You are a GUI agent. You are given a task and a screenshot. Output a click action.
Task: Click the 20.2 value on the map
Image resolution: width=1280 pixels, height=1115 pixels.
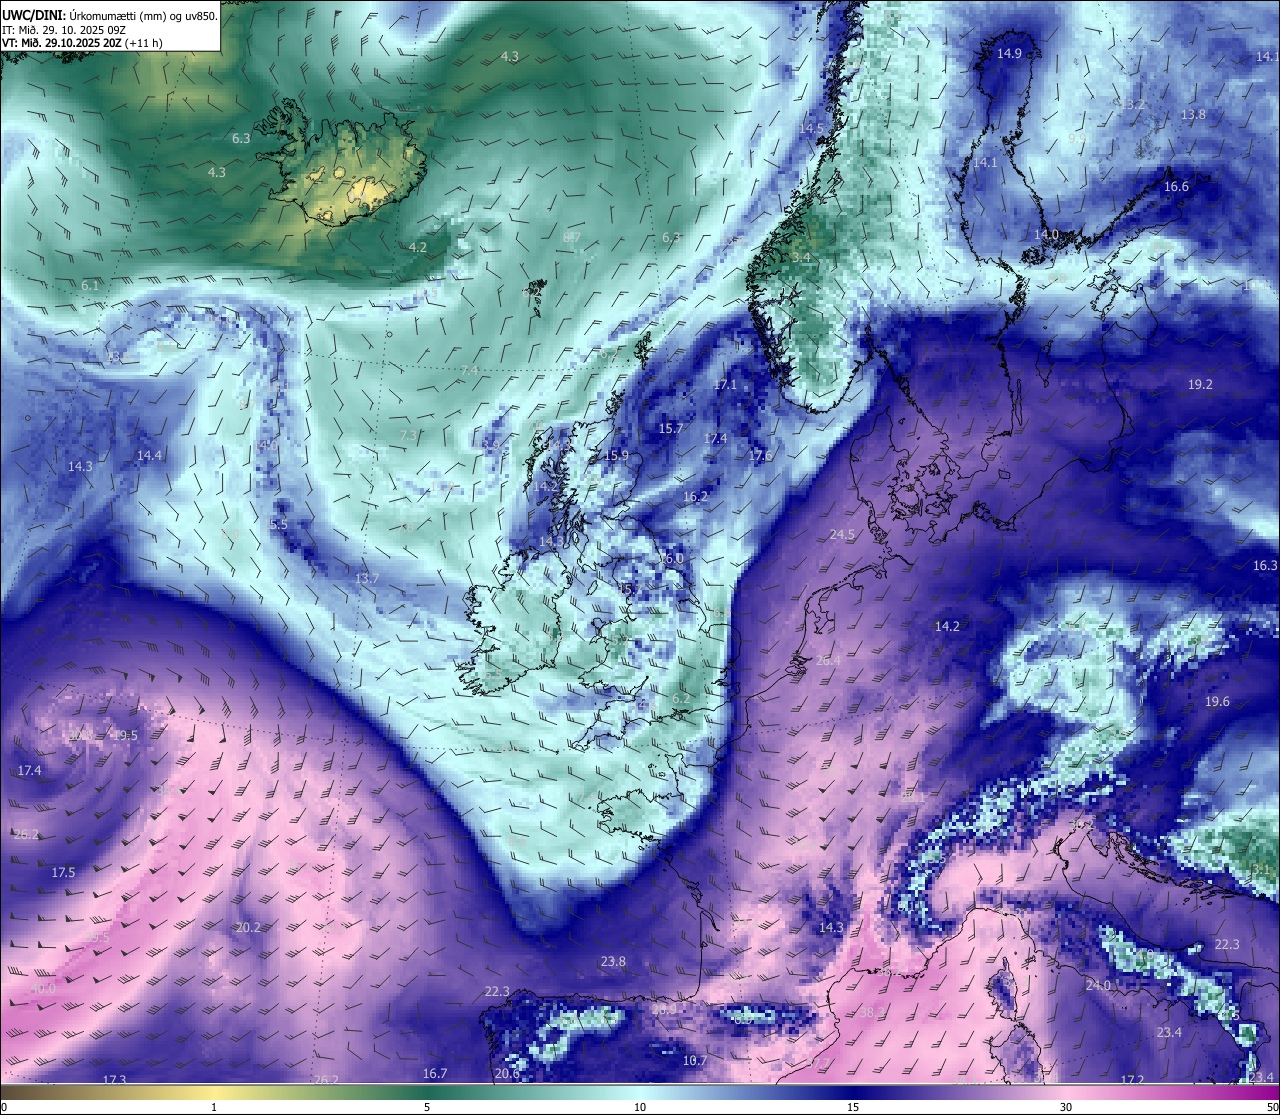coord(248,928)
